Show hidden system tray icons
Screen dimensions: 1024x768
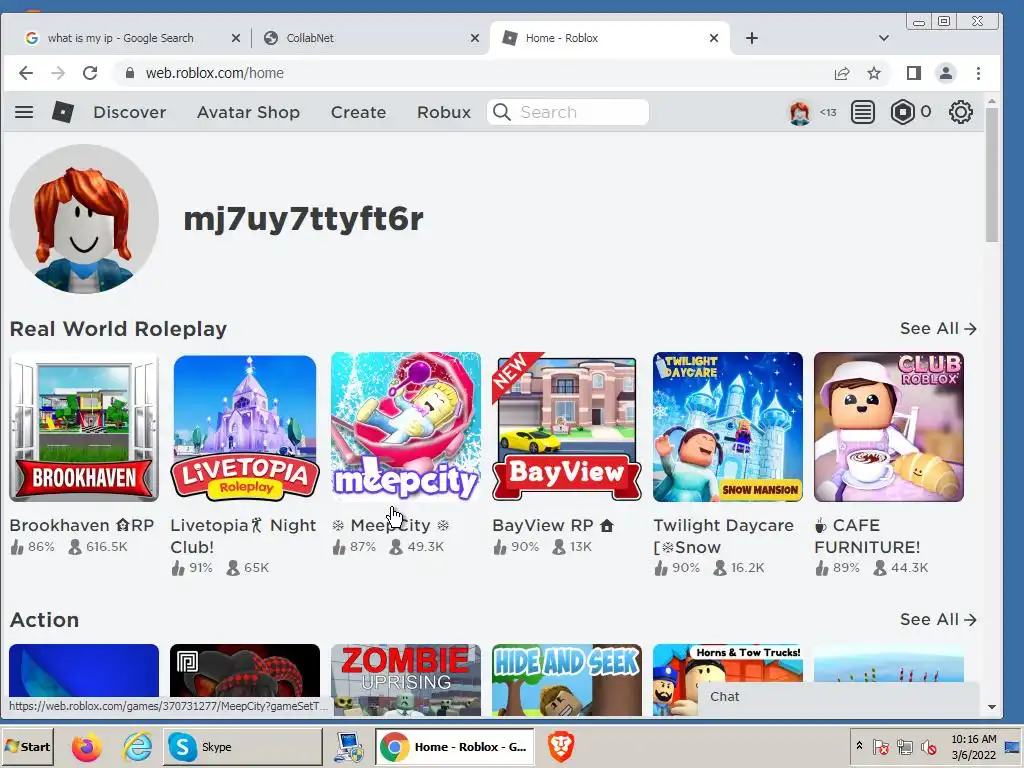coord(859,745)
